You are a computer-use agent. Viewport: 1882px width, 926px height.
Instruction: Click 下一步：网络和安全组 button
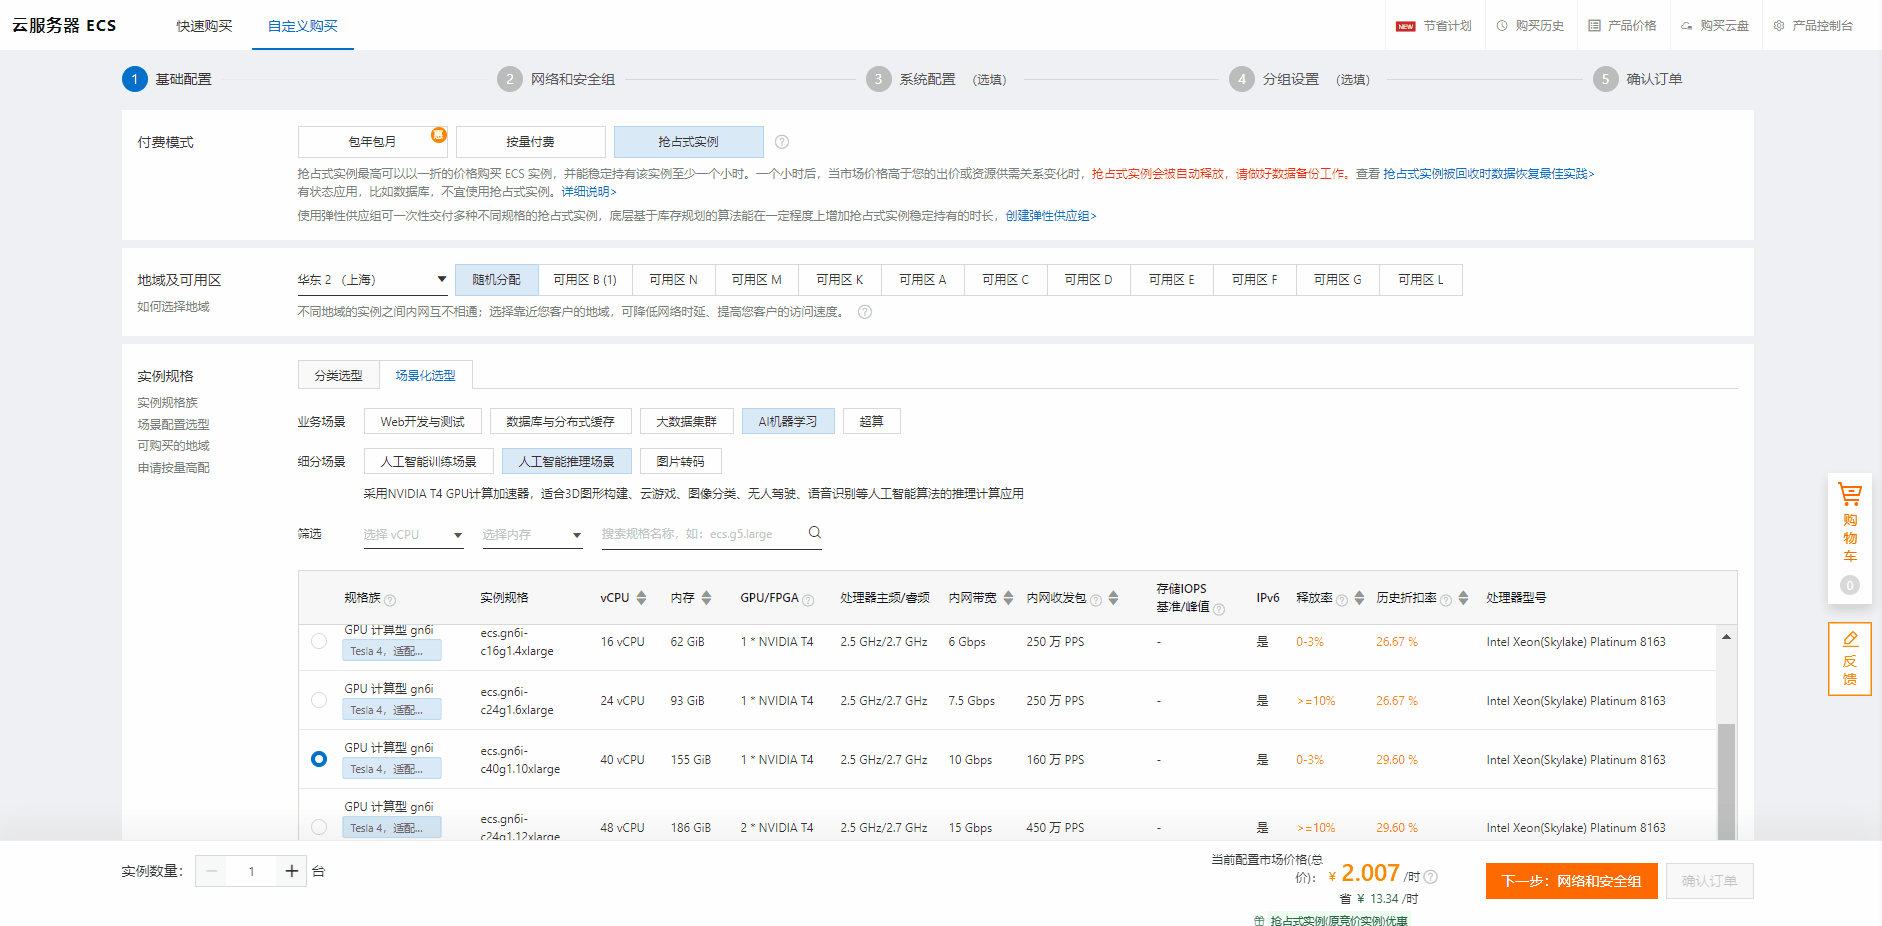click(1570, 881)
